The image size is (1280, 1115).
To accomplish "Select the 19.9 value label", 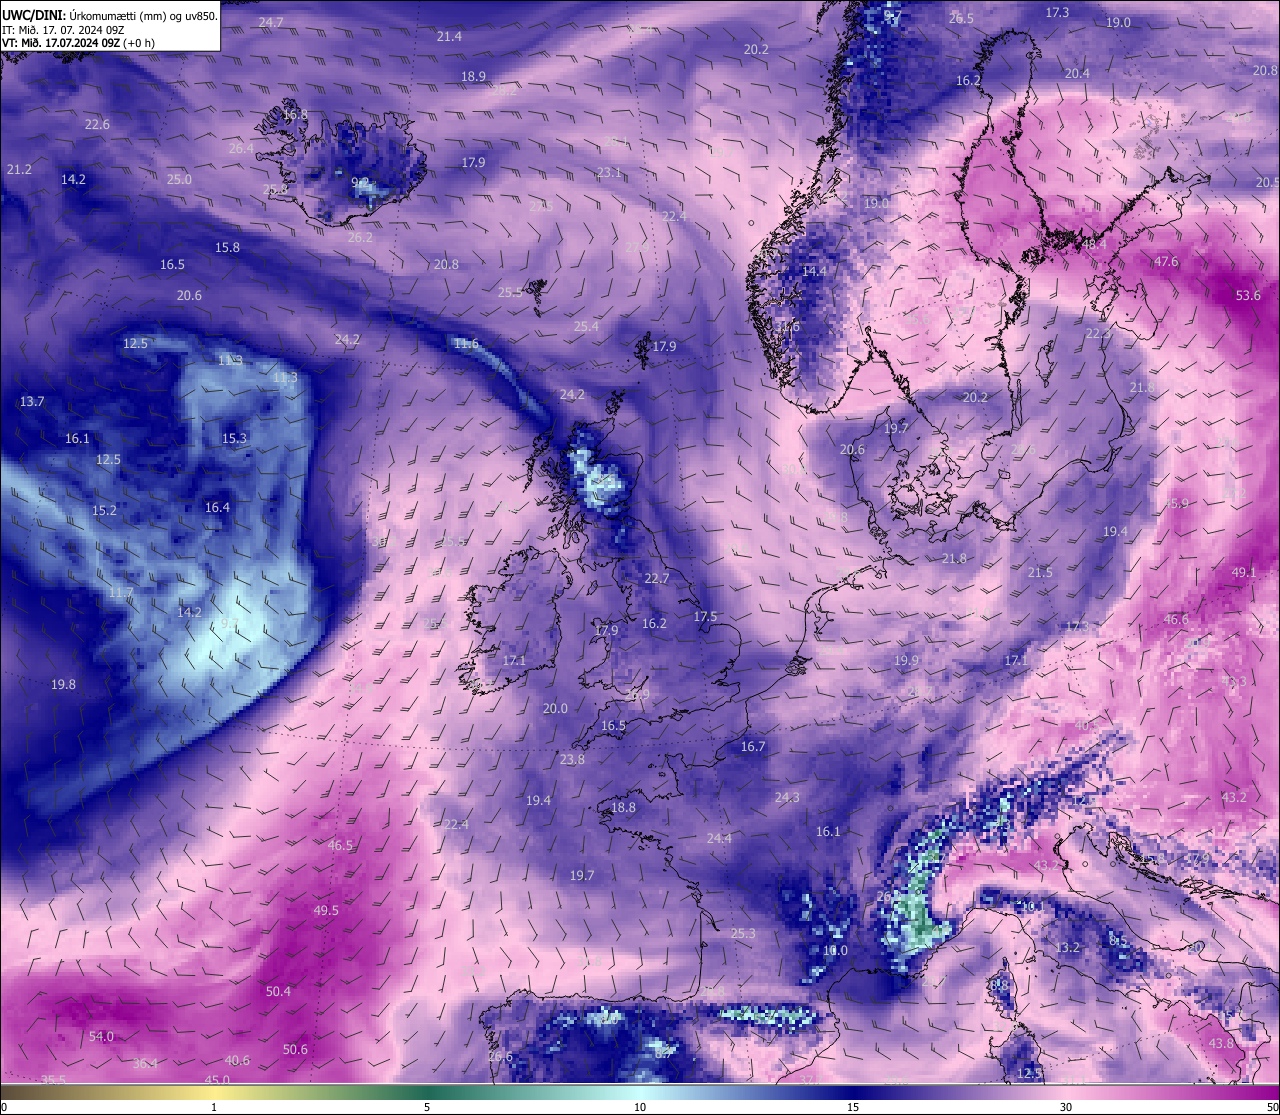I will [906, 660].
